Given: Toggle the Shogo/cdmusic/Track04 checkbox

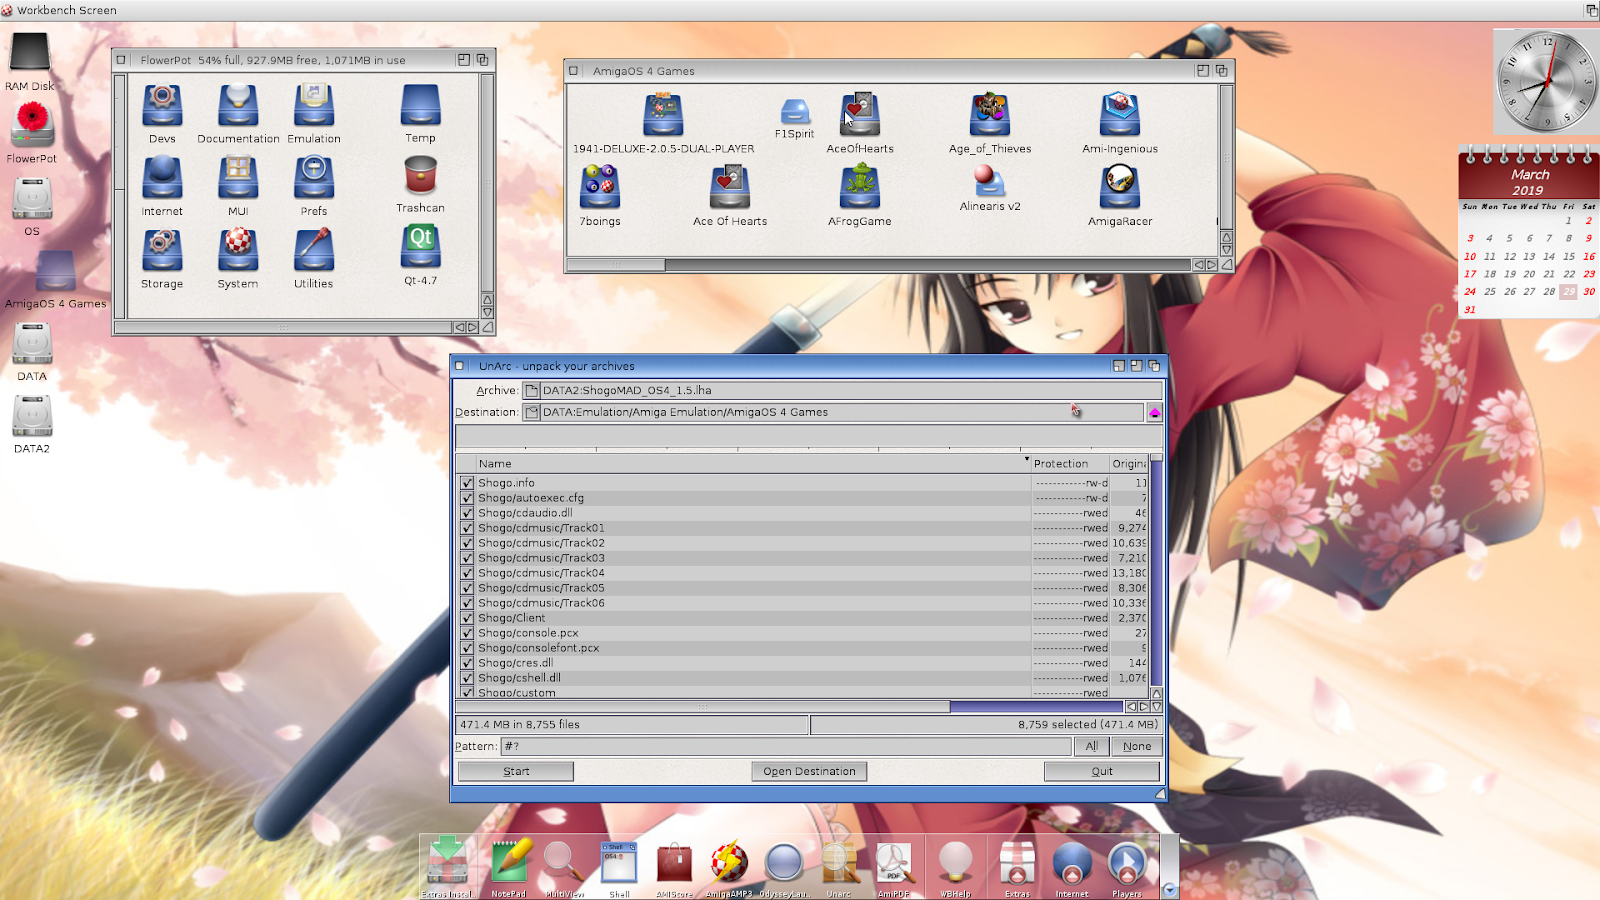Looking at the screenshot, I should (467, 573).
